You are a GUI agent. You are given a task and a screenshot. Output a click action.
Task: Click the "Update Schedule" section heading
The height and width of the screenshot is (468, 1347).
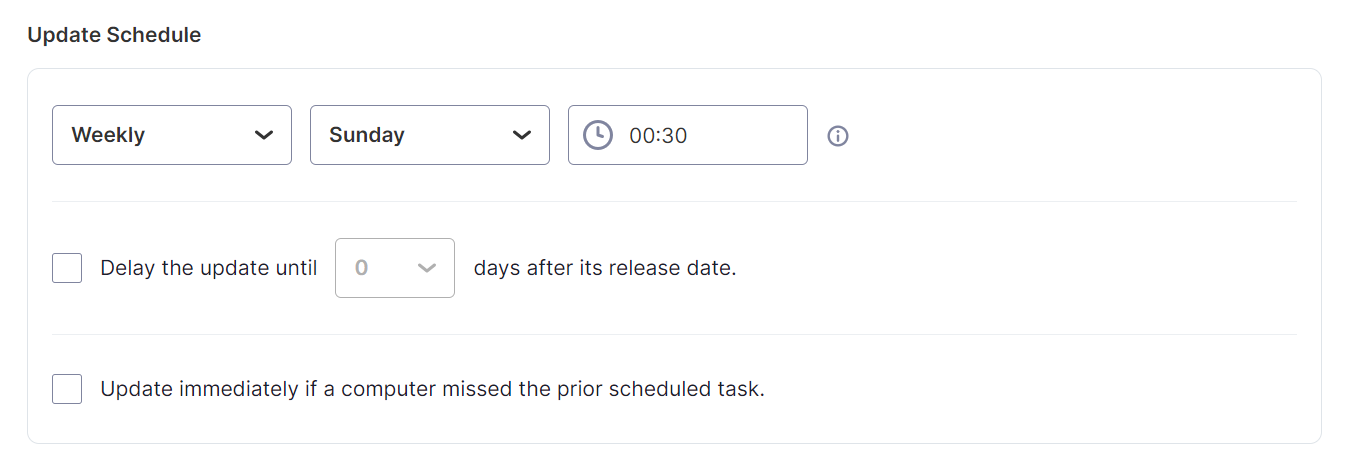tap(114, 35)
